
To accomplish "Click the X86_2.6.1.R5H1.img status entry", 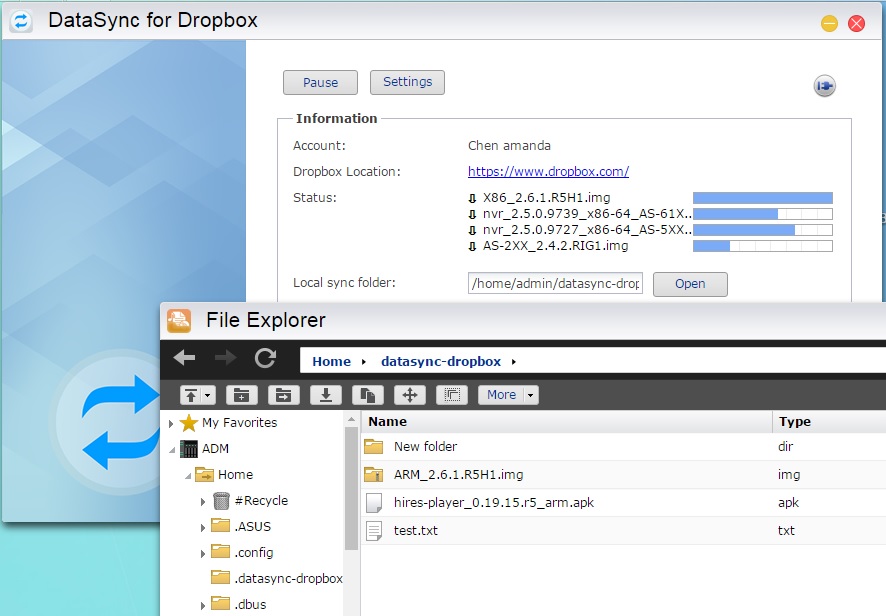I will (546, 198).
